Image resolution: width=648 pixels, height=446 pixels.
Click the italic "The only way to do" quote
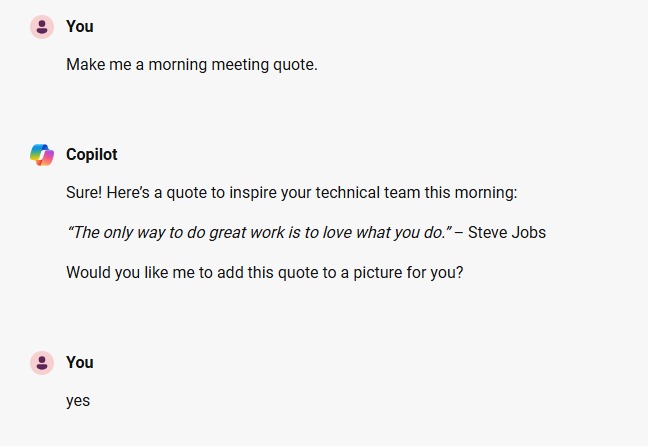pyautogui.click(x=259, y=233)
